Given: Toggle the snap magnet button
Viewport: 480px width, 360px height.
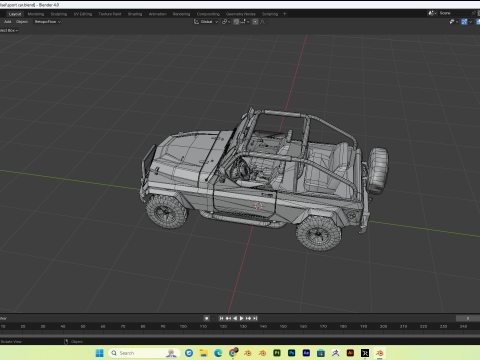Looking at the screenshot, I should 236,22.
